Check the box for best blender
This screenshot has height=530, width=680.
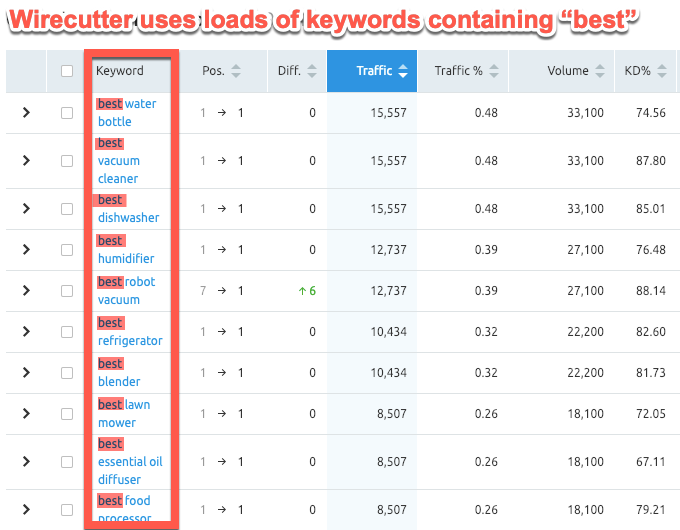pos(67,373)
